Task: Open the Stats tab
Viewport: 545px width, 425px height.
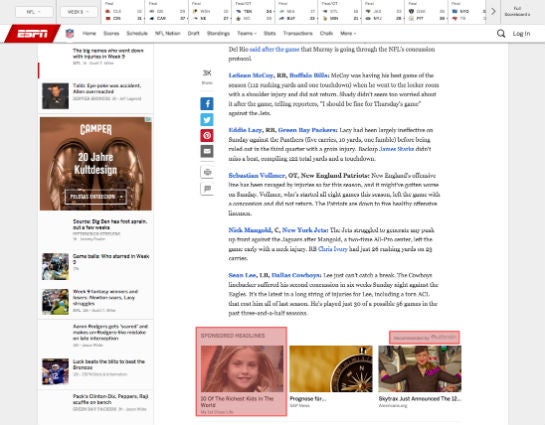Action: tap(270, 33)
